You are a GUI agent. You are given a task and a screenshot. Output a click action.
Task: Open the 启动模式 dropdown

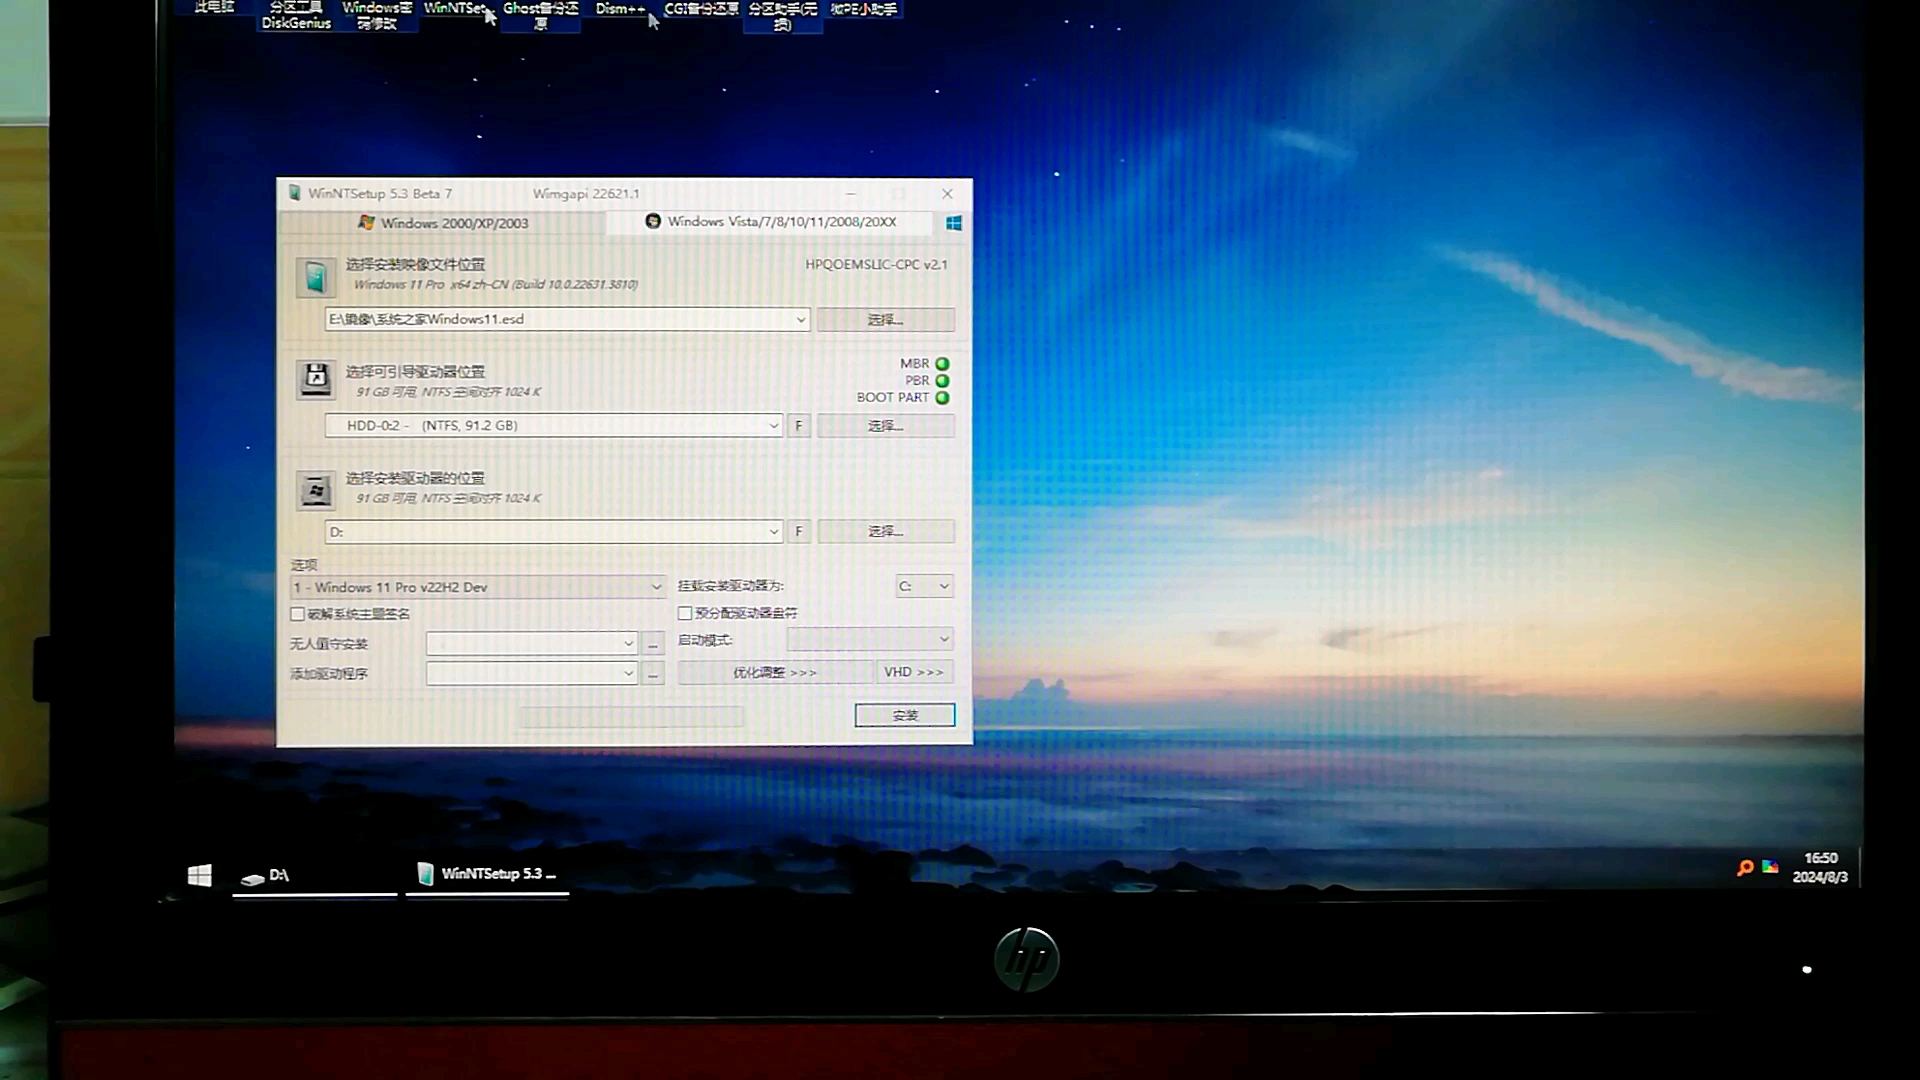870,639
